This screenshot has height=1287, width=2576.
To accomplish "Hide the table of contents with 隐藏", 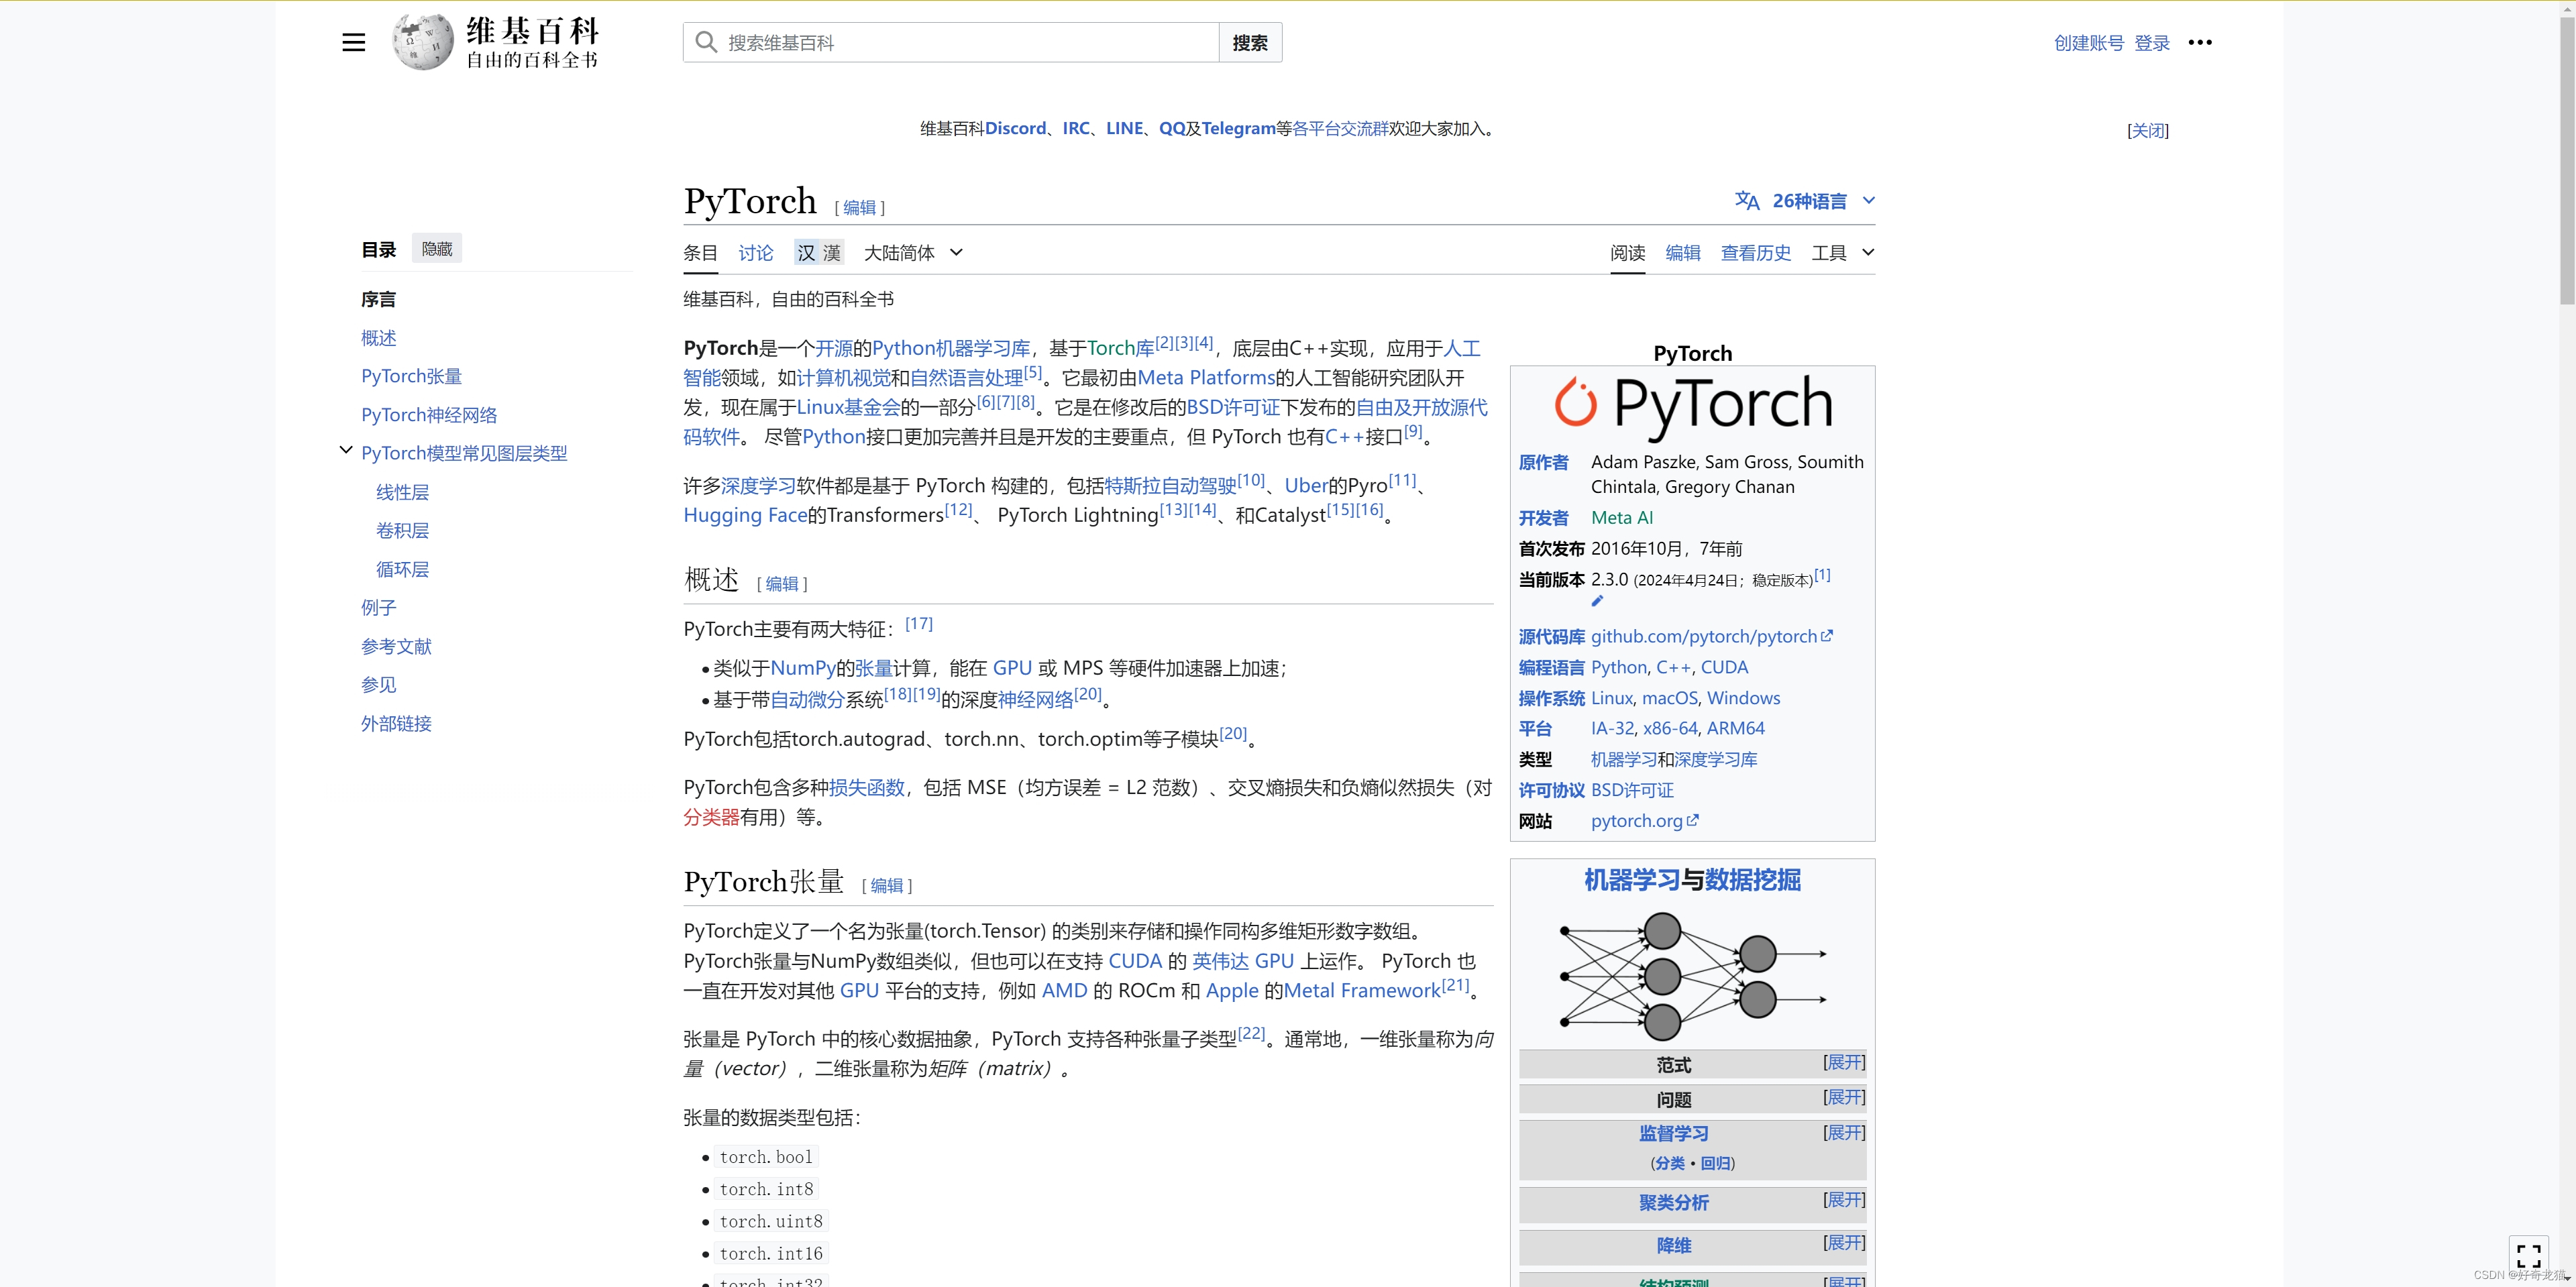I will coord(437,249).
